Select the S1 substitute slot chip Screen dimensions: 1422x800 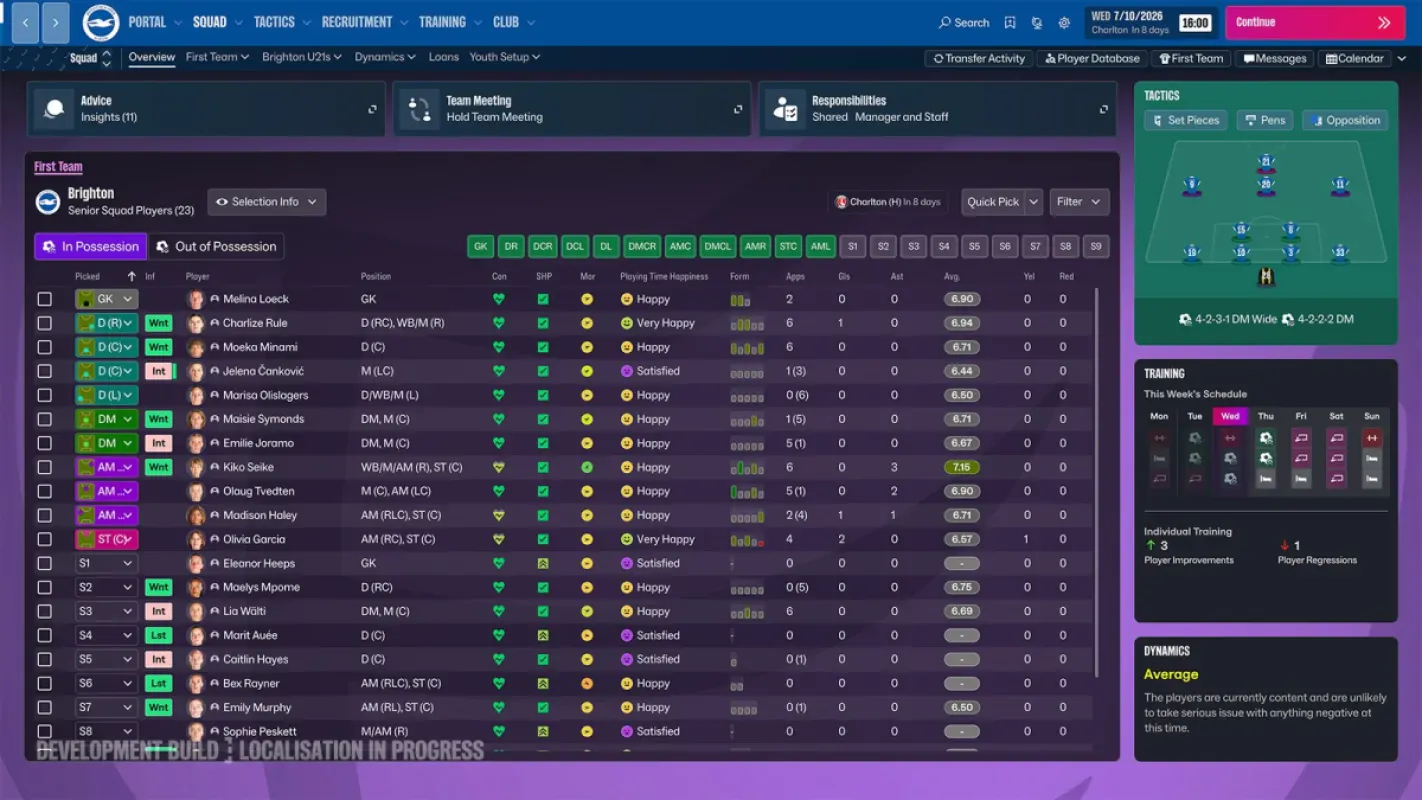click(852, 246)
